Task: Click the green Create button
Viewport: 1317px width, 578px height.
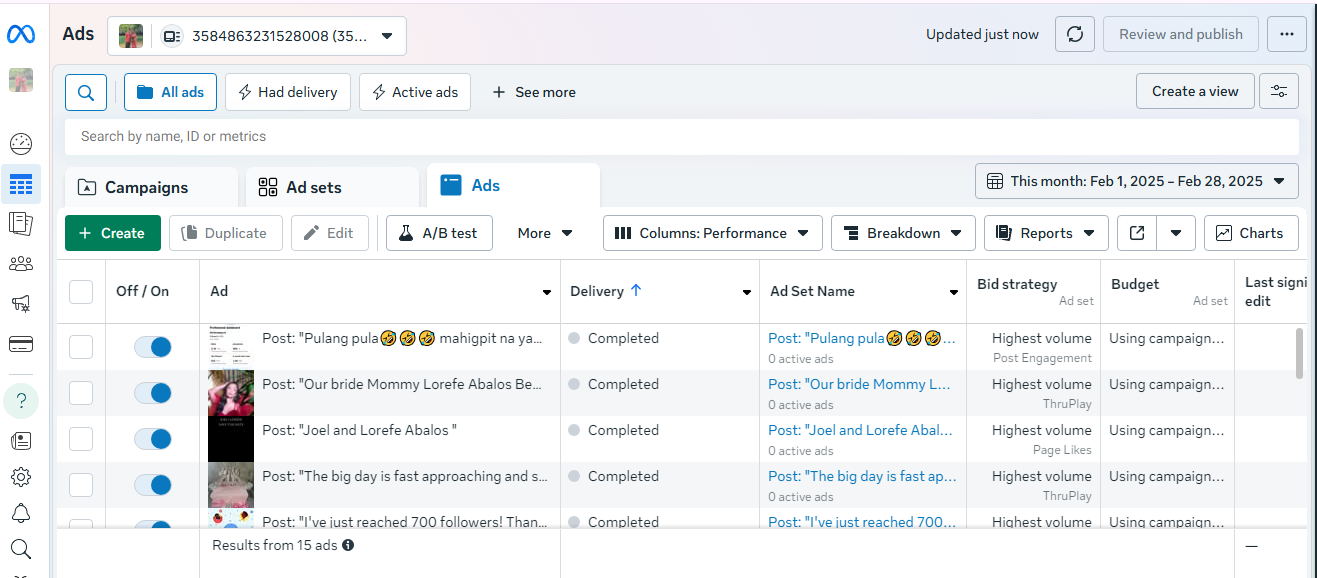Action: click(x=112, y=233)
